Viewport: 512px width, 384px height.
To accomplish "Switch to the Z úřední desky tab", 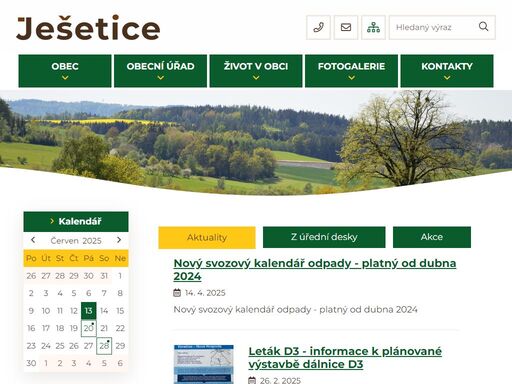I will click(x=324, y=237).
